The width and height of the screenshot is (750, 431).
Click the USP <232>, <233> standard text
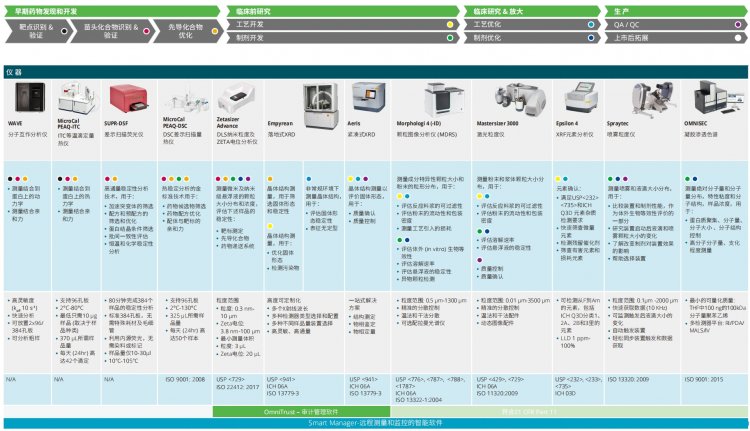[579, 379]
